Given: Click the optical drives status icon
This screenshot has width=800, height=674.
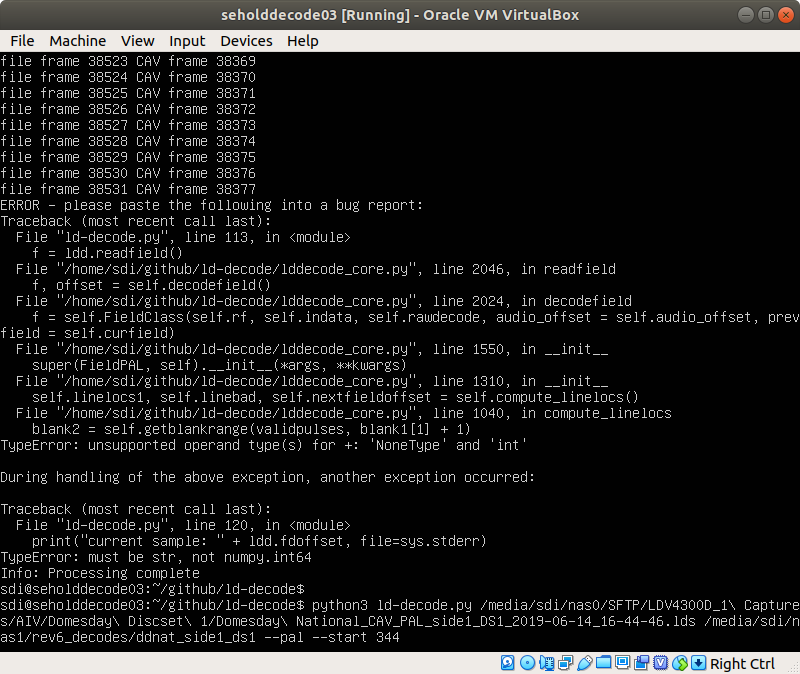Looking at the screenshot, I should click(x=528, y=663).
